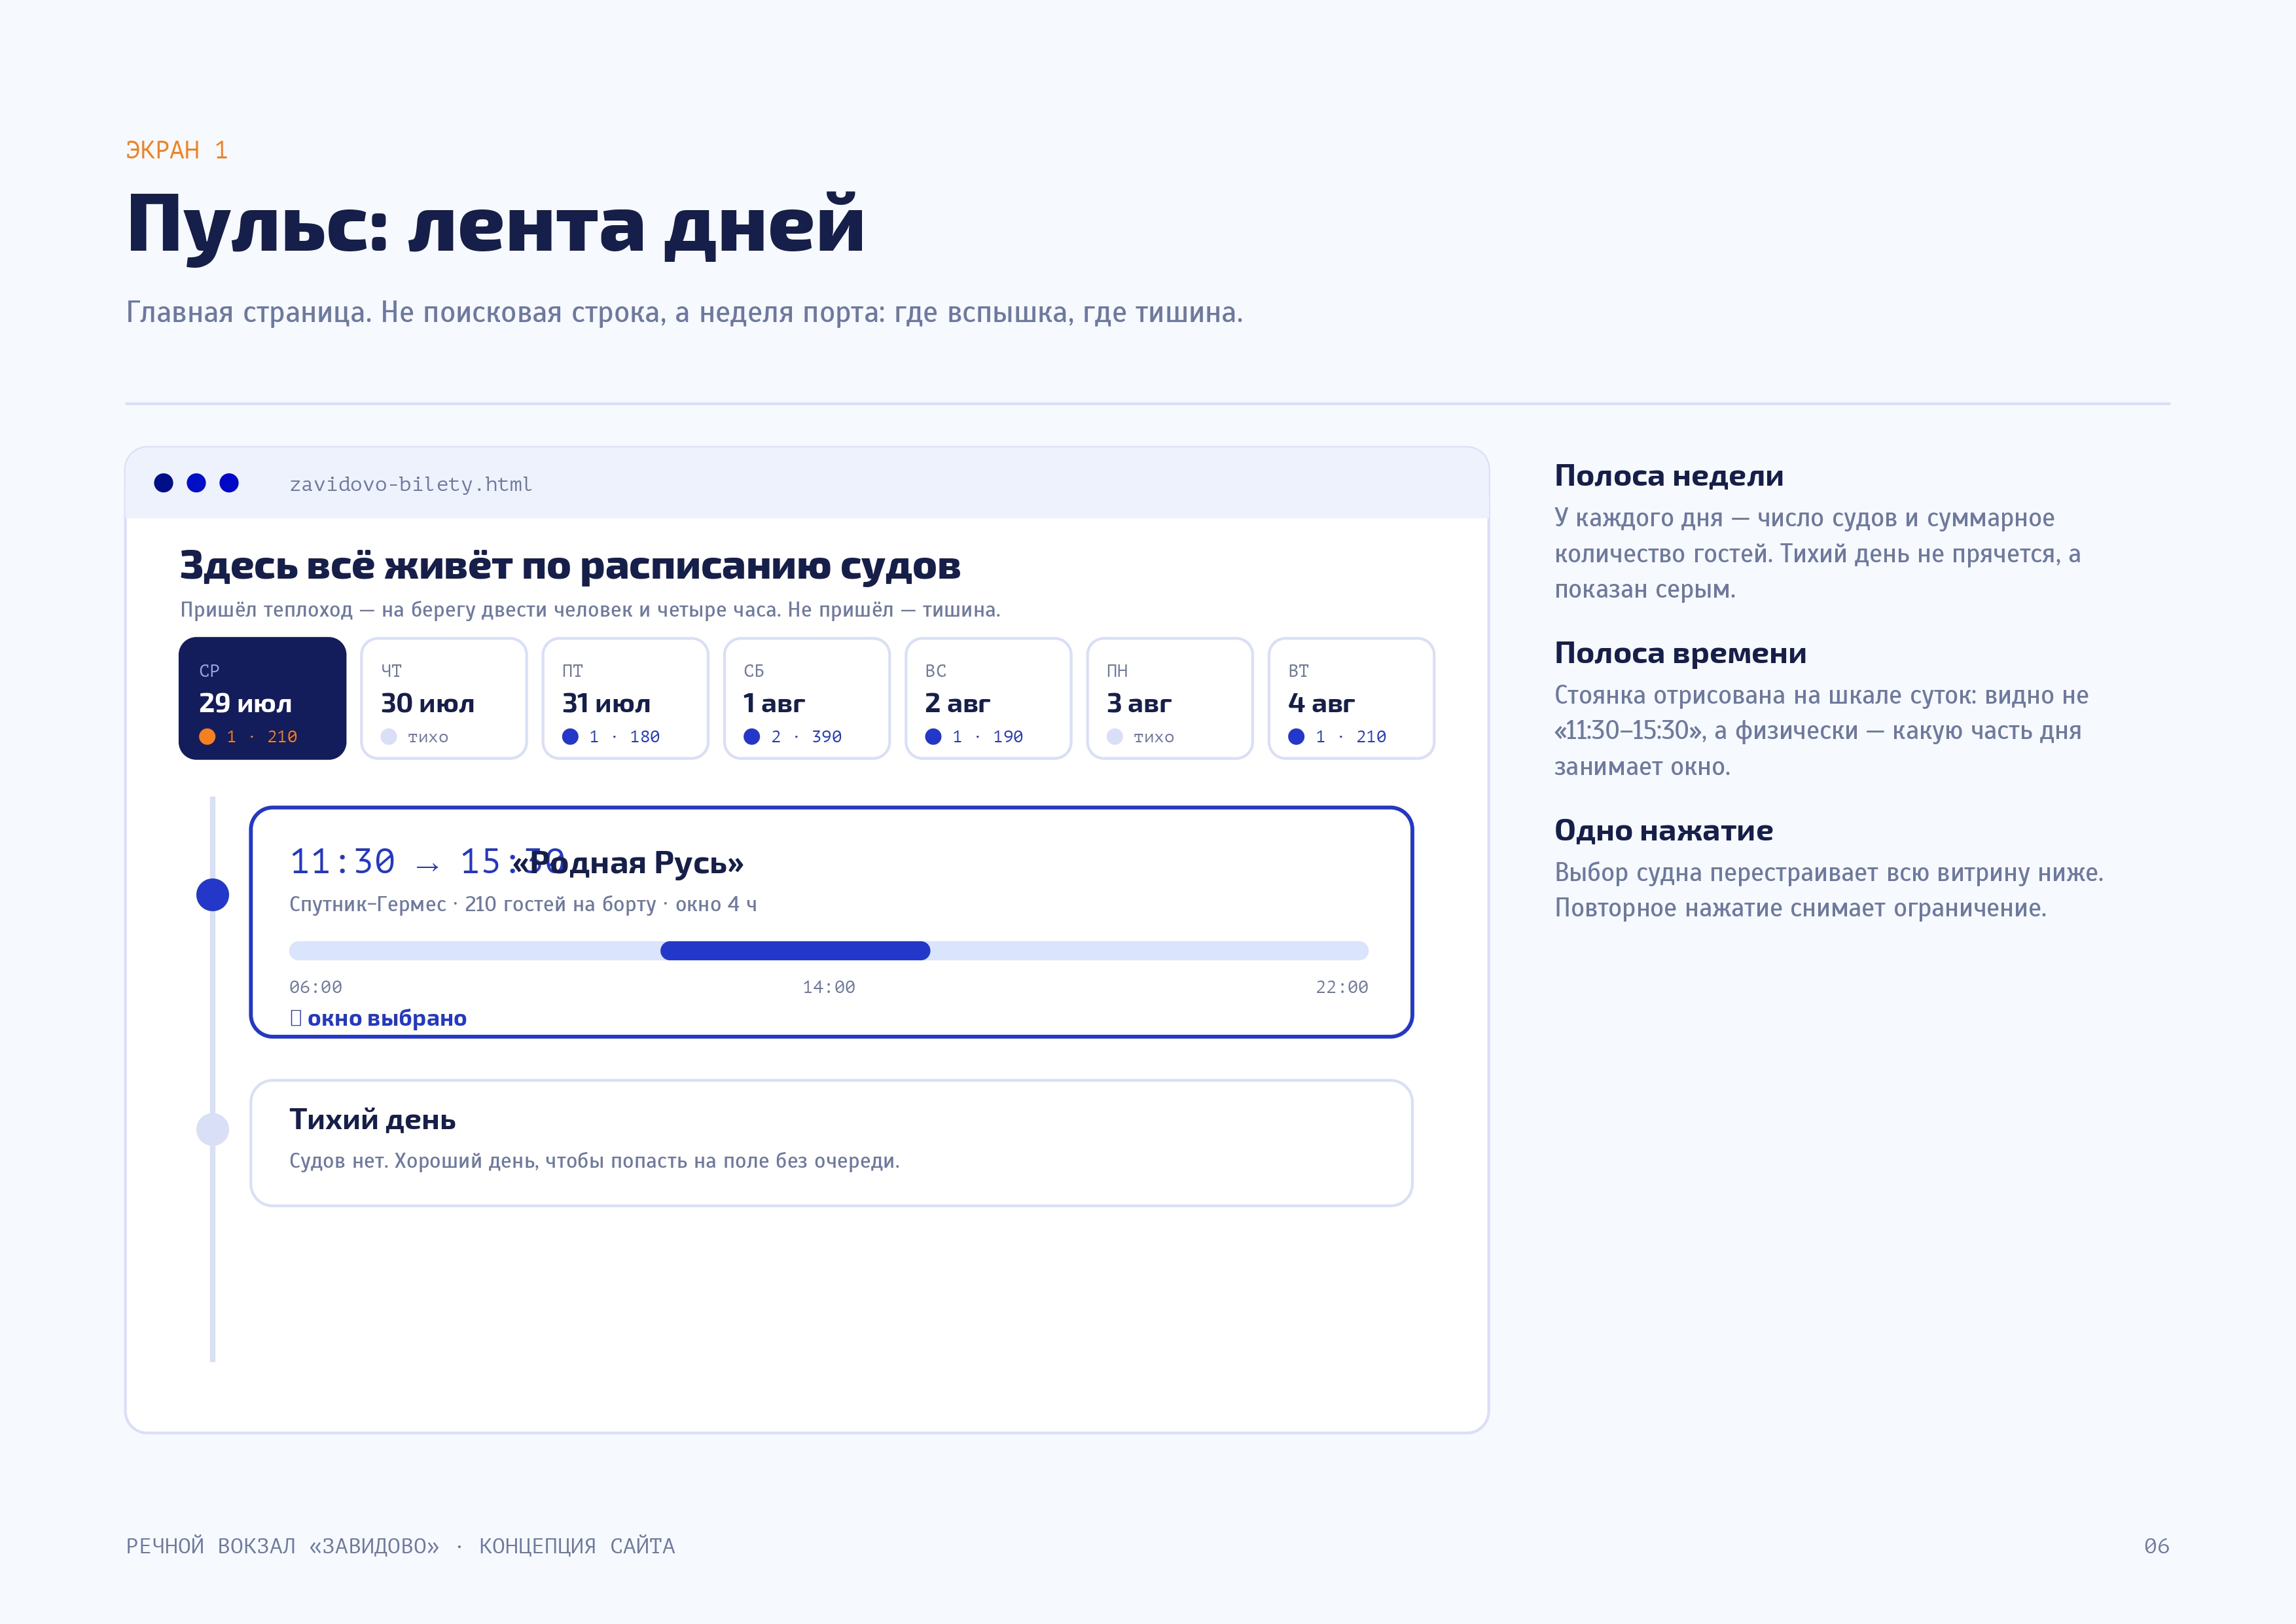The image size is (2296, 1624).
Task: Click the dark blue stay-window bar segment
Action: point(795,950)
